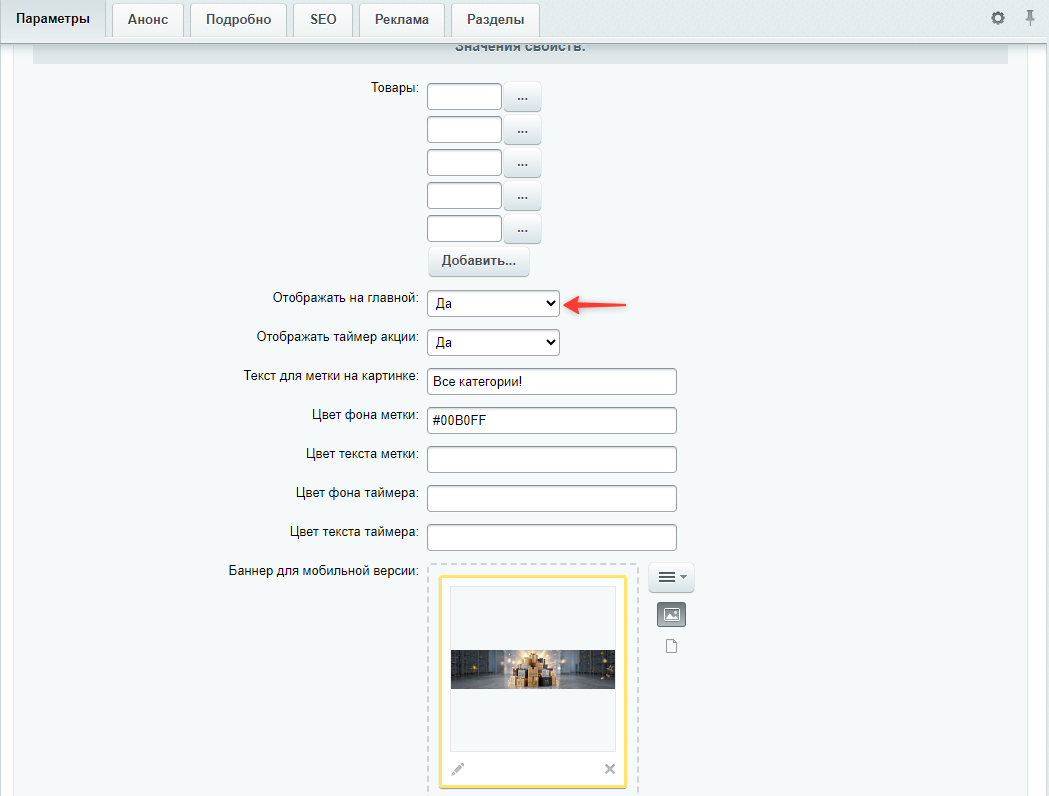This screenshot has height=796, width=1049.
Task: Click the pin tabs icon
Action: pos(1030,18)
